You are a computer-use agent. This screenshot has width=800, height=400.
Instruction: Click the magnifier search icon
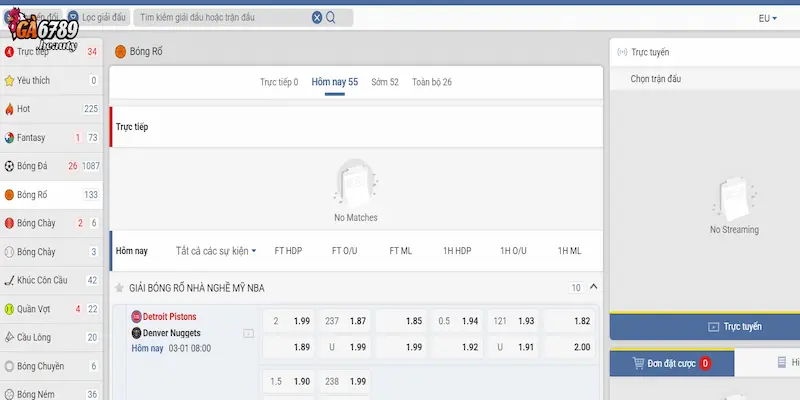[331, 18]
